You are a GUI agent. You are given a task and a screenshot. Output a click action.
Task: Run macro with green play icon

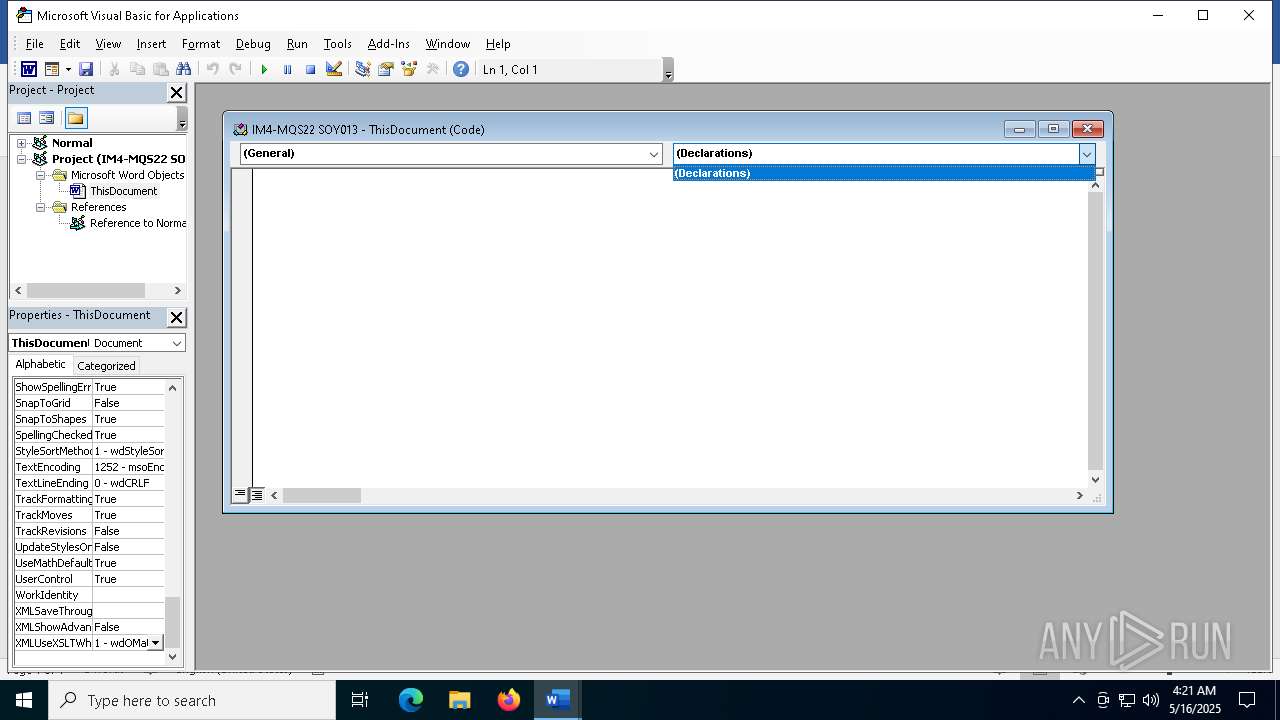[x=264, y=69]
